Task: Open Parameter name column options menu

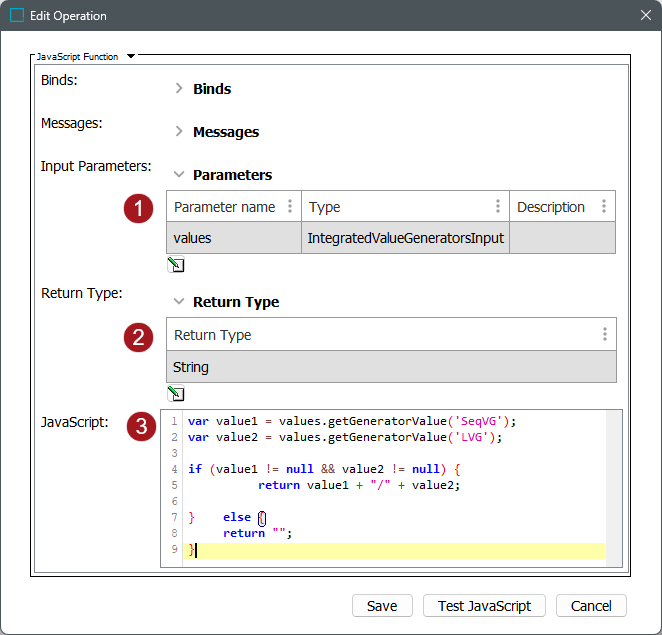Action: point(290,207)
